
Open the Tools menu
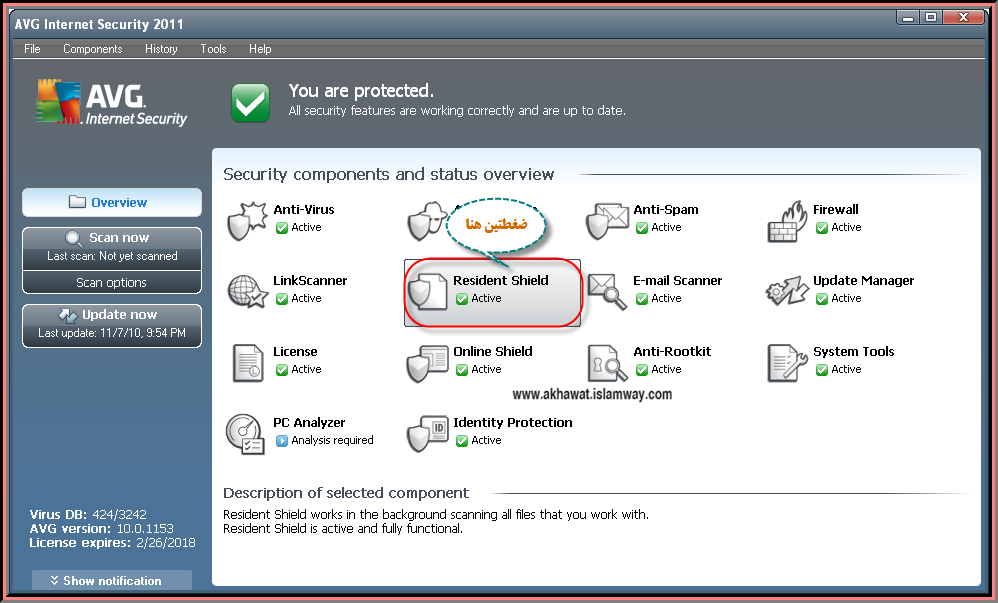coord(213,49)
